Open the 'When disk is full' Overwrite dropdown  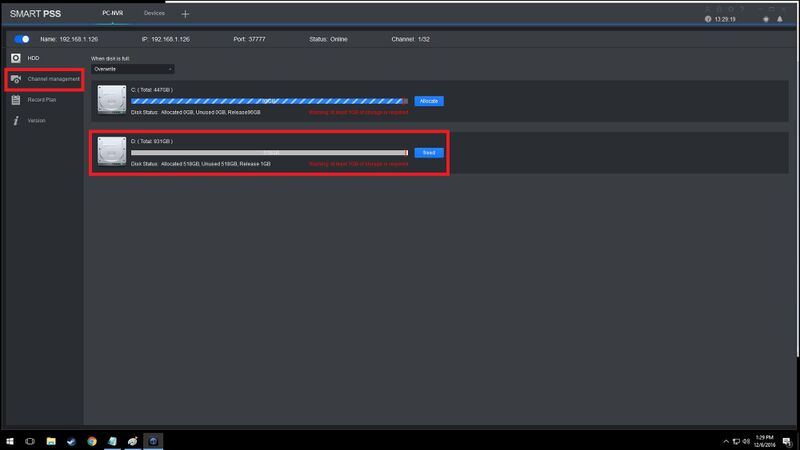[x=133, y=69]
